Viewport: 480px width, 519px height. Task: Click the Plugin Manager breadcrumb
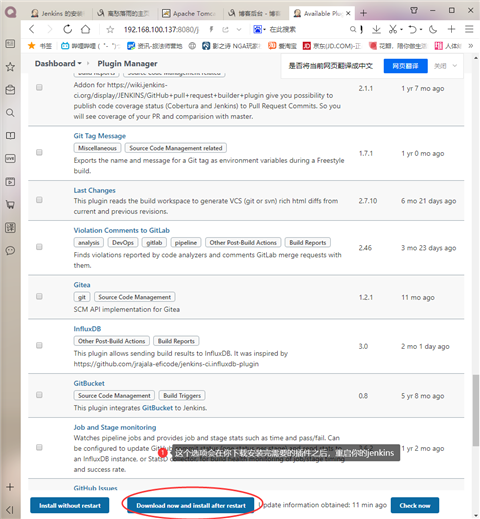click(x=127, y=63)
